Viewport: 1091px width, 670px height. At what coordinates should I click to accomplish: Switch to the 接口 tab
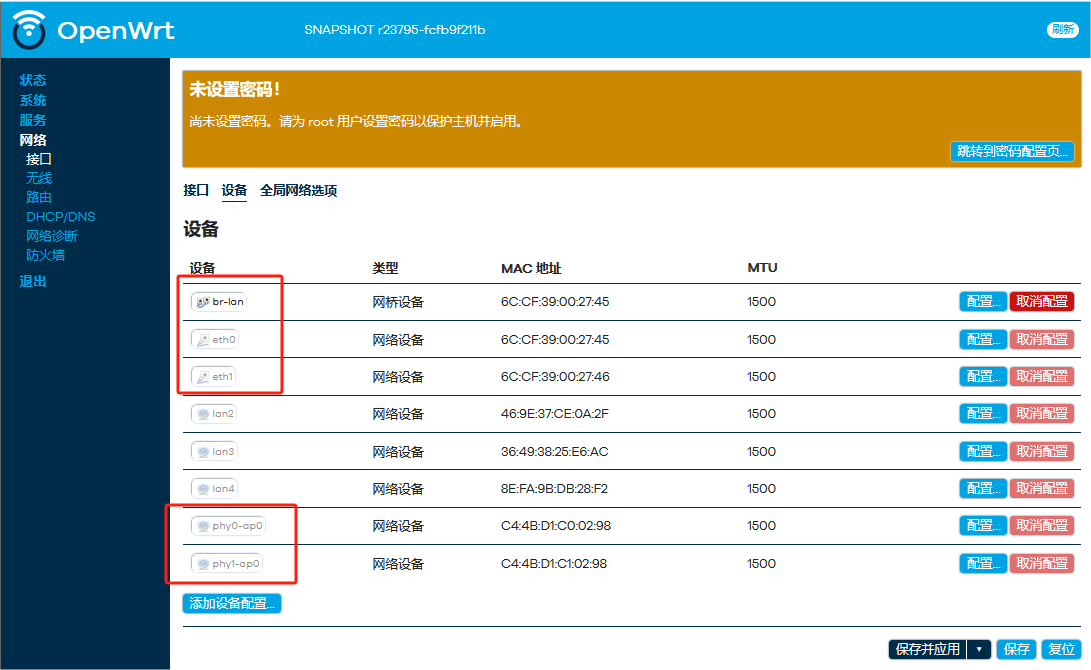click(x=196, y=190)
